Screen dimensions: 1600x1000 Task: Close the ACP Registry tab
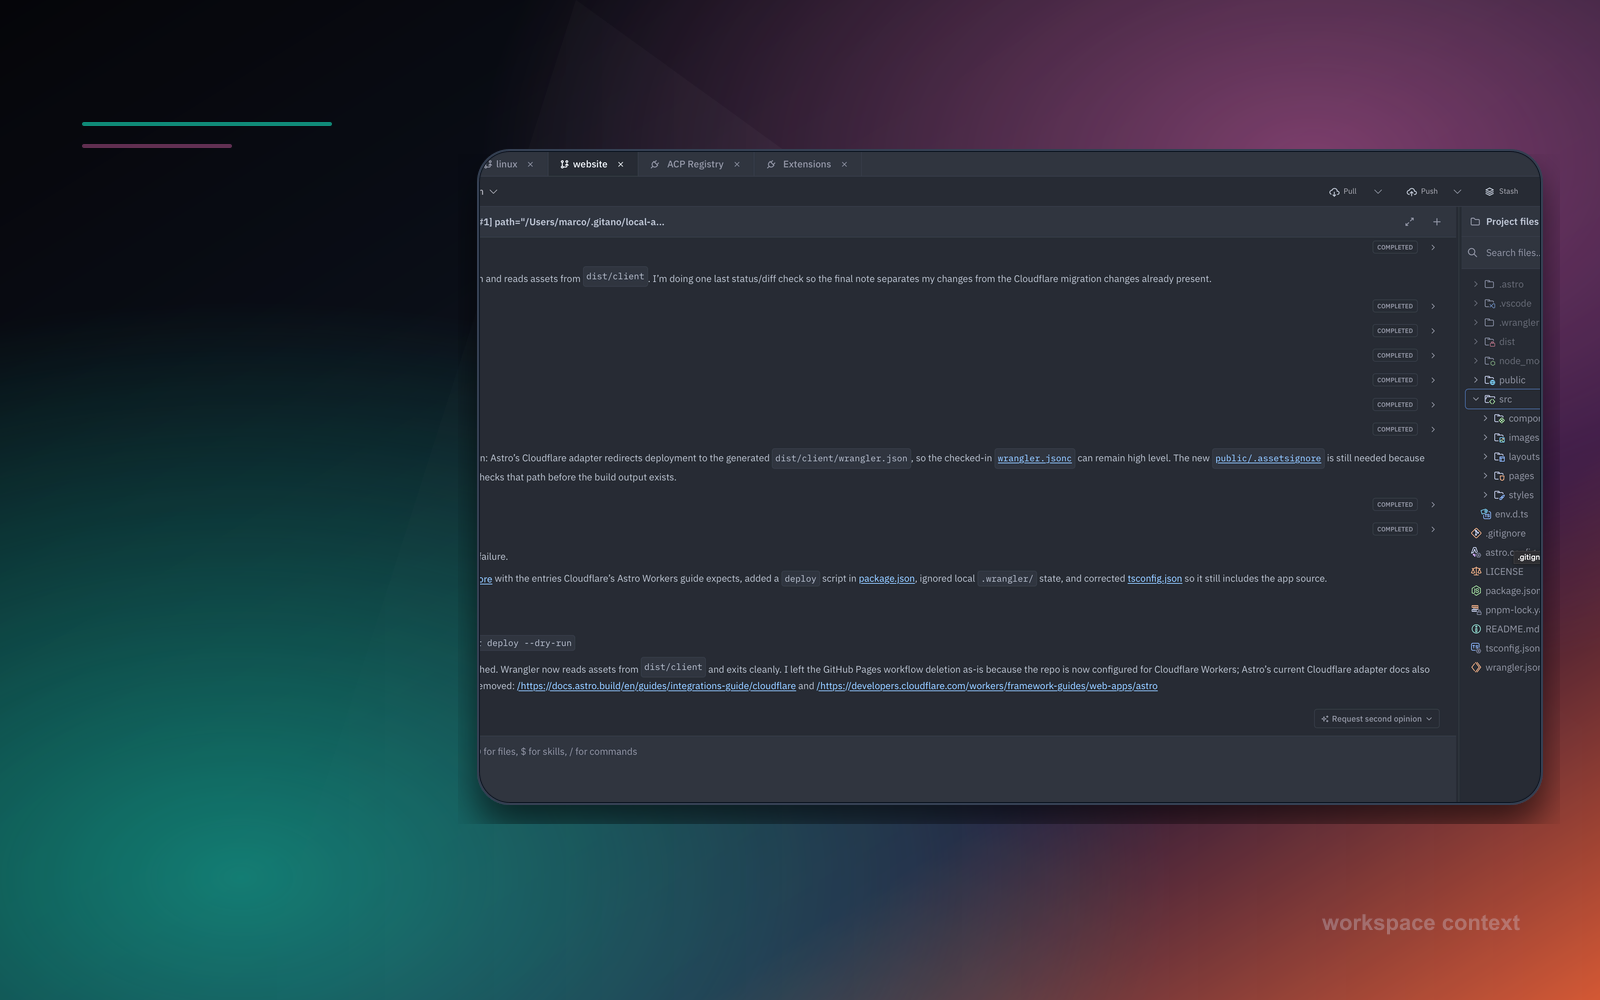737,164
